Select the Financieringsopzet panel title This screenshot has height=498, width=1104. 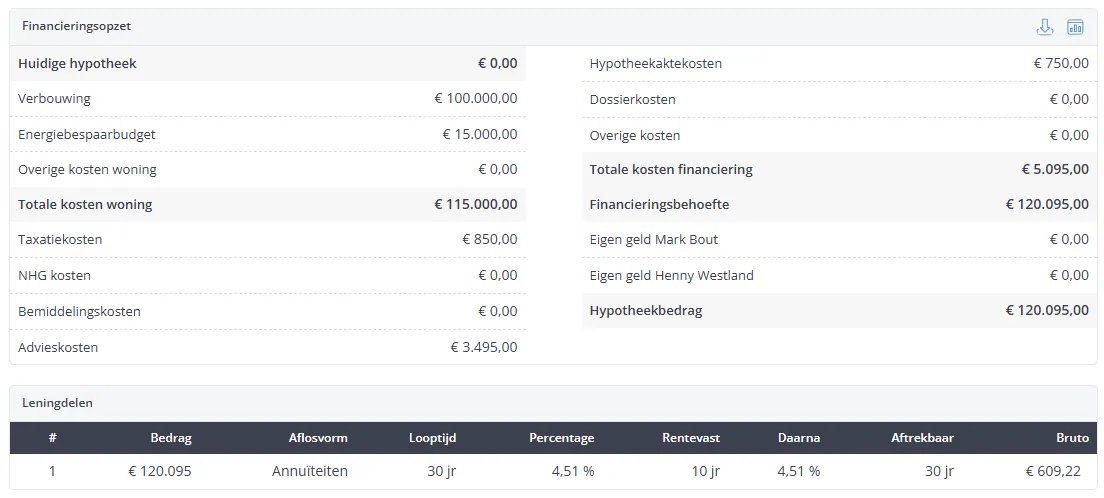(x=77, y=26)
